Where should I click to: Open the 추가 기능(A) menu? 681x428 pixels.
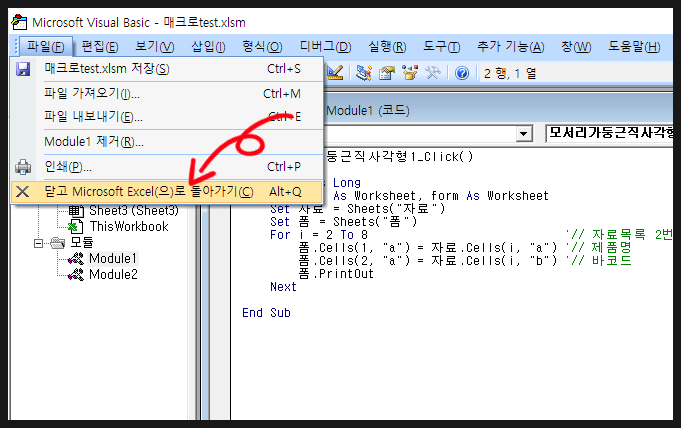pyautogui.click(x=510, y=46)
